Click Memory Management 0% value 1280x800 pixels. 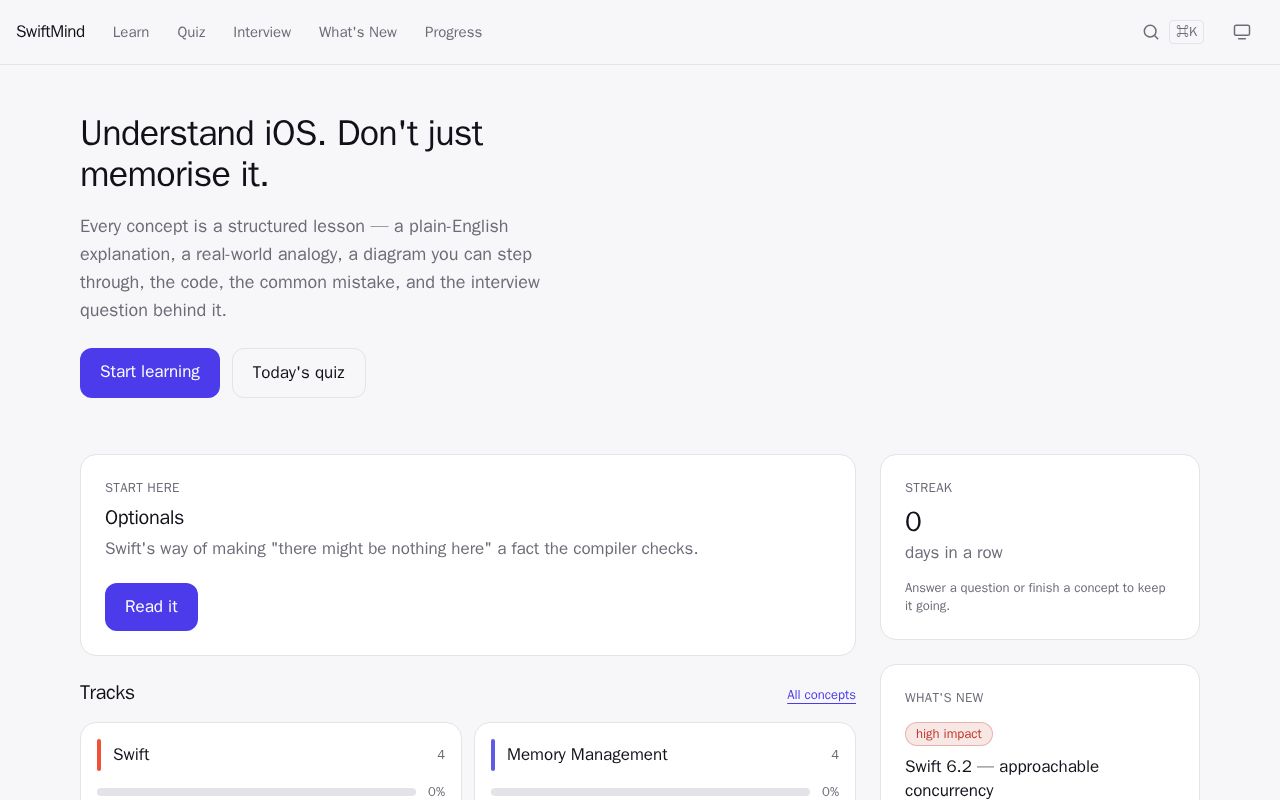click(830, 792)
